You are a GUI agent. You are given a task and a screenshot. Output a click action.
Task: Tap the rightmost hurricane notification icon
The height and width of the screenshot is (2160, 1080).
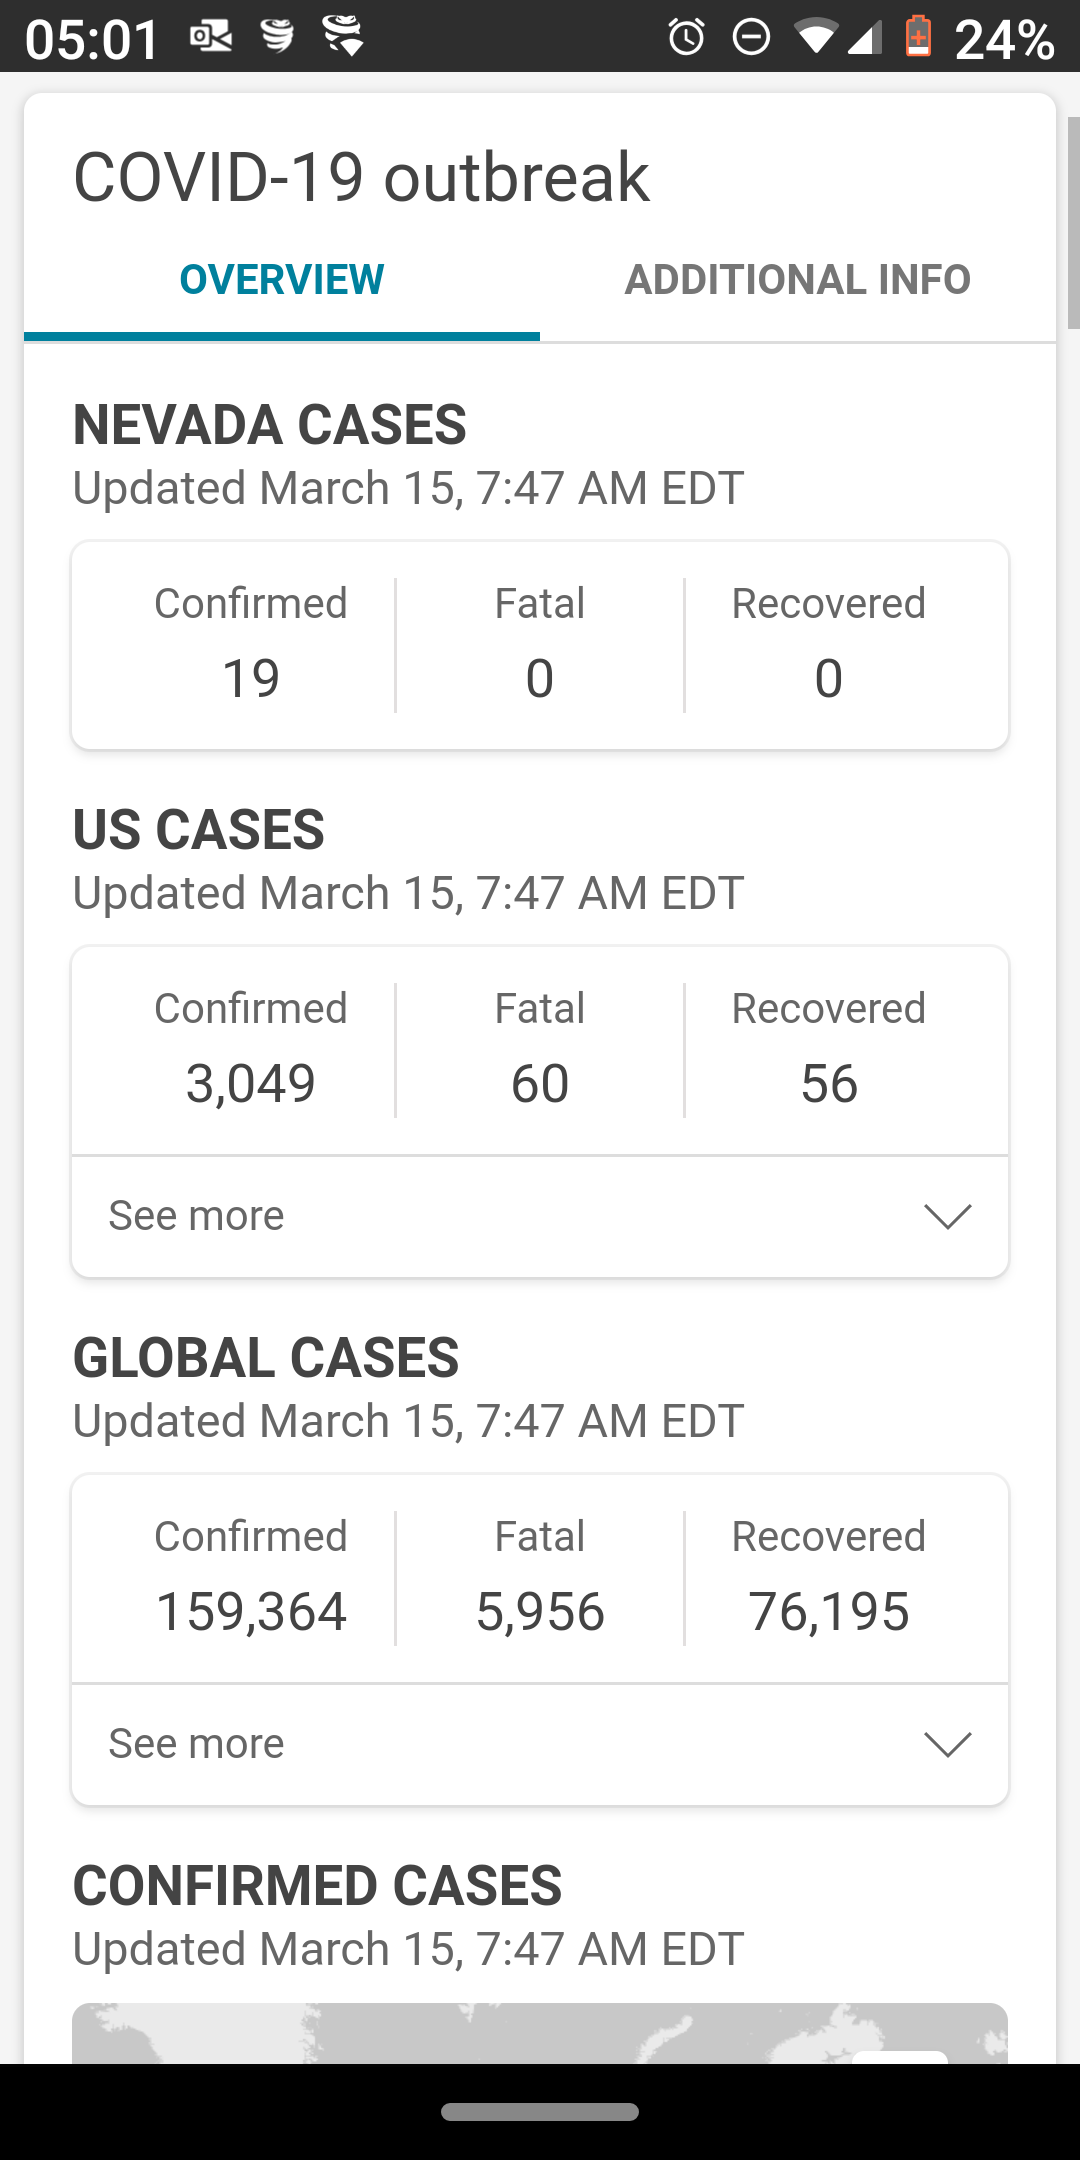(x=343, y=37)
